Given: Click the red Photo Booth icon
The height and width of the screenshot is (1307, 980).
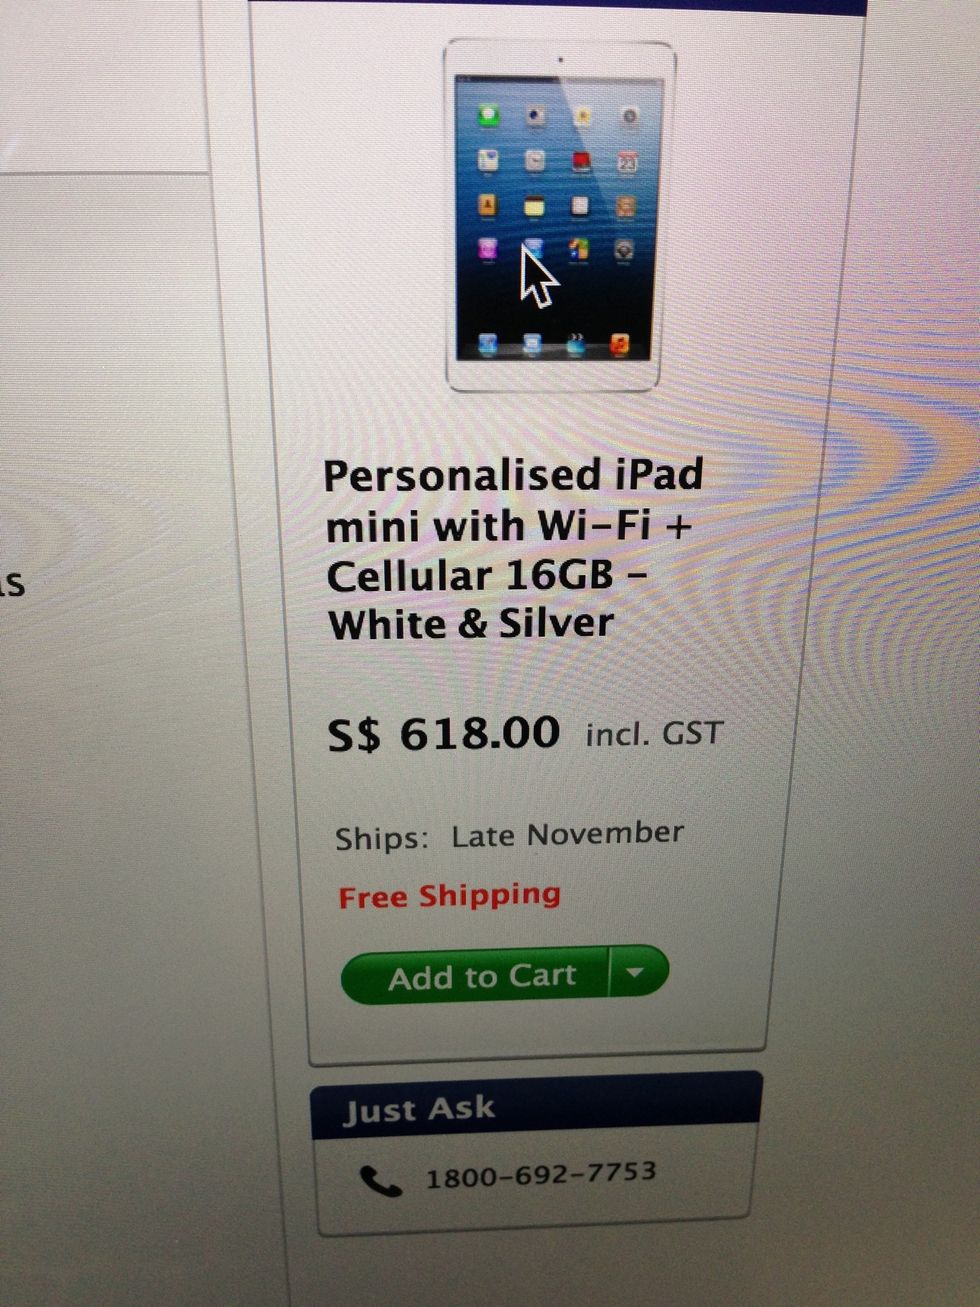Looking at the screenshot, I should tap(581, 160).
